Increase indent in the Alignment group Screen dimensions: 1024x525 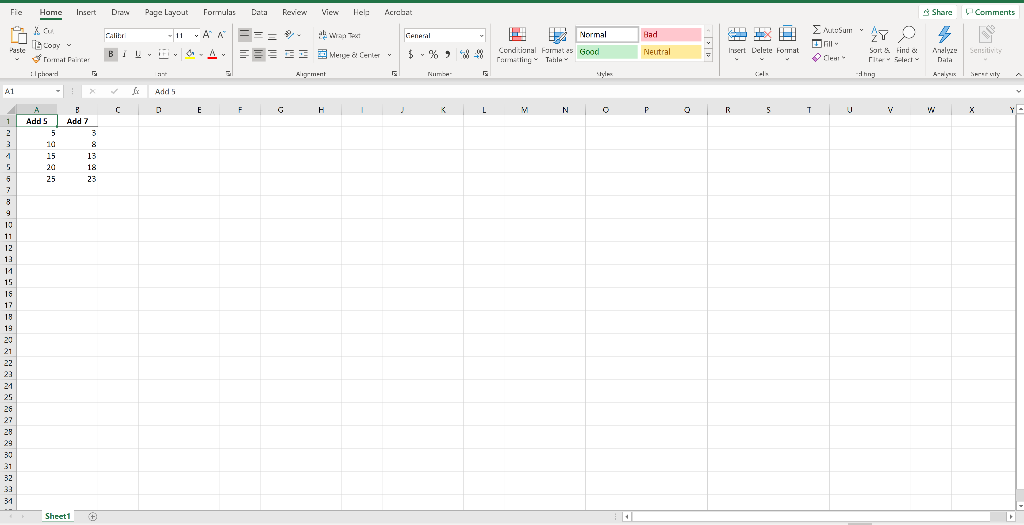[303, 55]
